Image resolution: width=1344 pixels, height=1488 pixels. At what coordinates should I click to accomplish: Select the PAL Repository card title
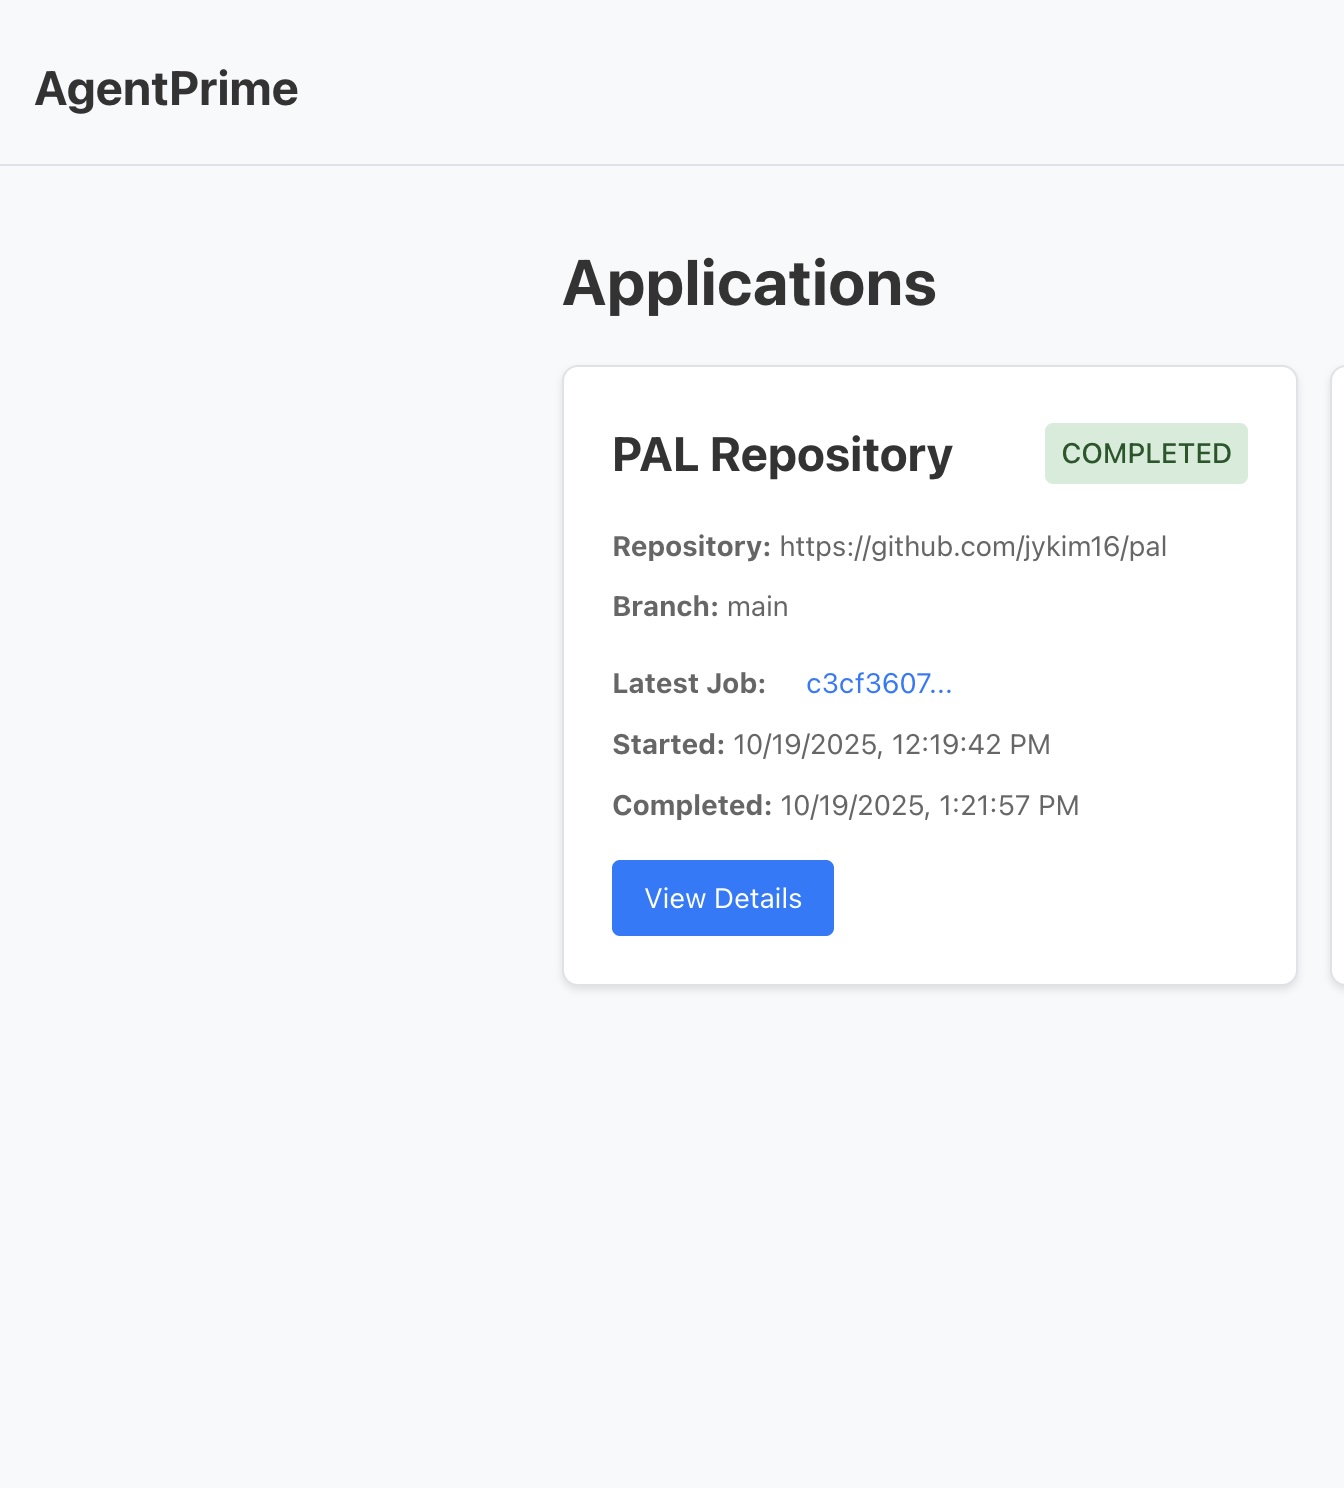coord(782,455)
